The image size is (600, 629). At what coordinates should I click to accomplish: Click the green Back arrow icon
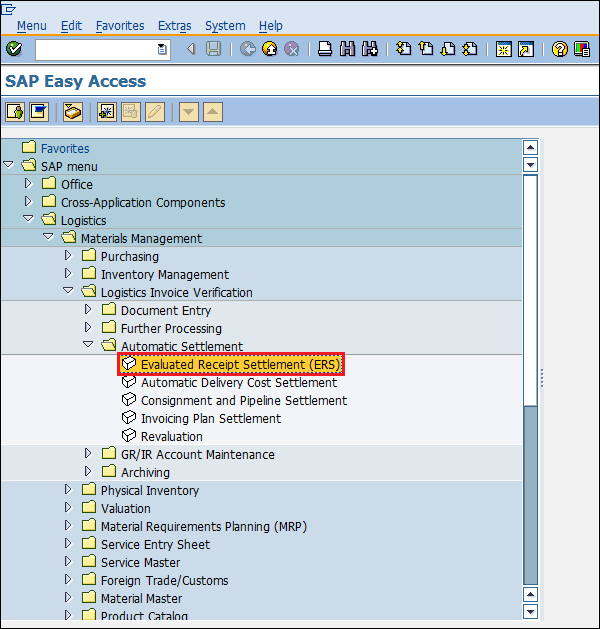point(248,49)
